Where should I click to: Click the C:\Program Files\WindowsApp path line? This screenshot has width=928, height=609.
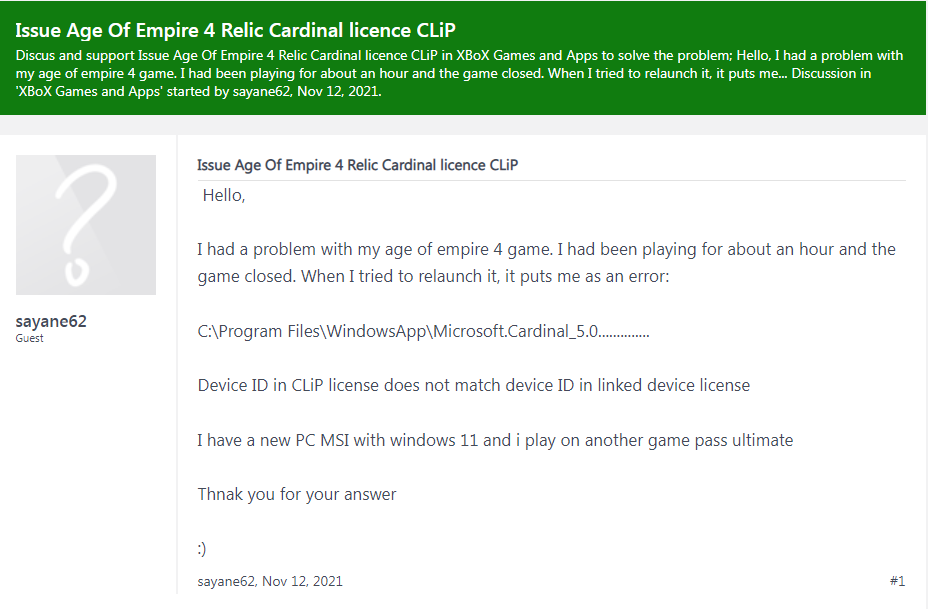pos(423,331)
